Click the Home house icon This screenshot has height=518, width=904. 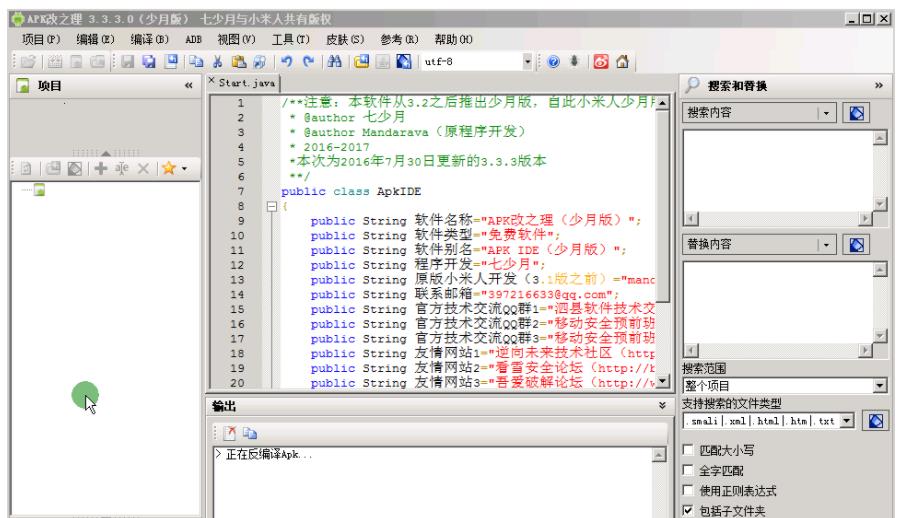point(622,62)
